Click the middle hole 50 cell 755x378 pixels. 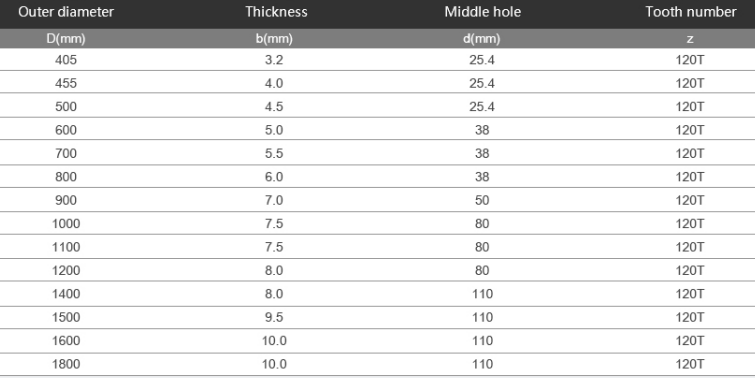click(x=482, y=200)
